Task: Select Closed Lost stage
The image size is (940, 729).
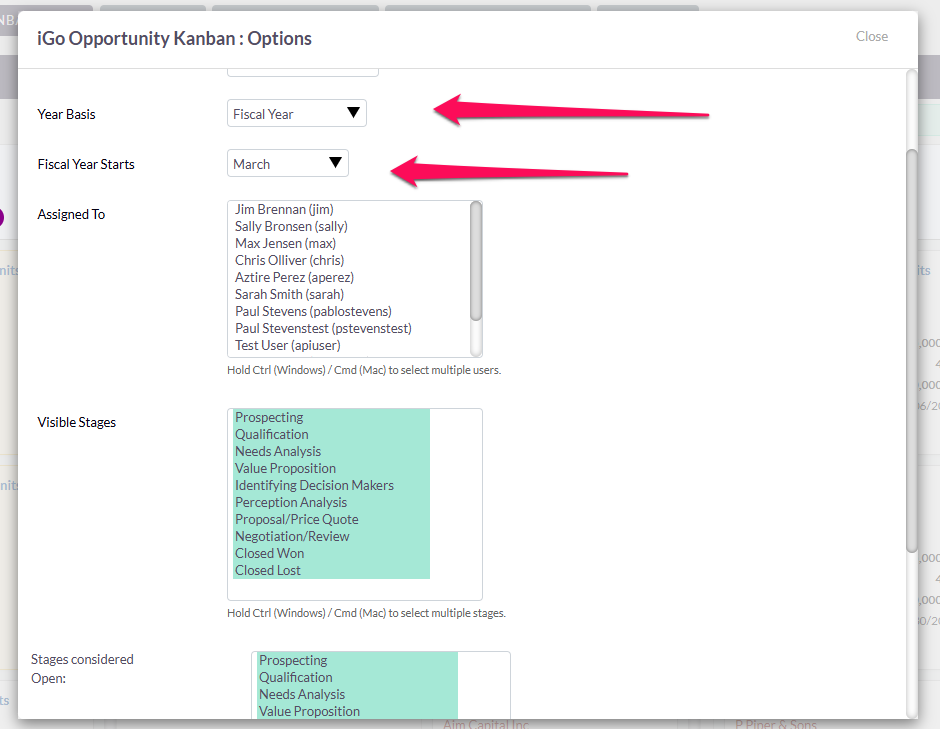Action: coord(332,570)
